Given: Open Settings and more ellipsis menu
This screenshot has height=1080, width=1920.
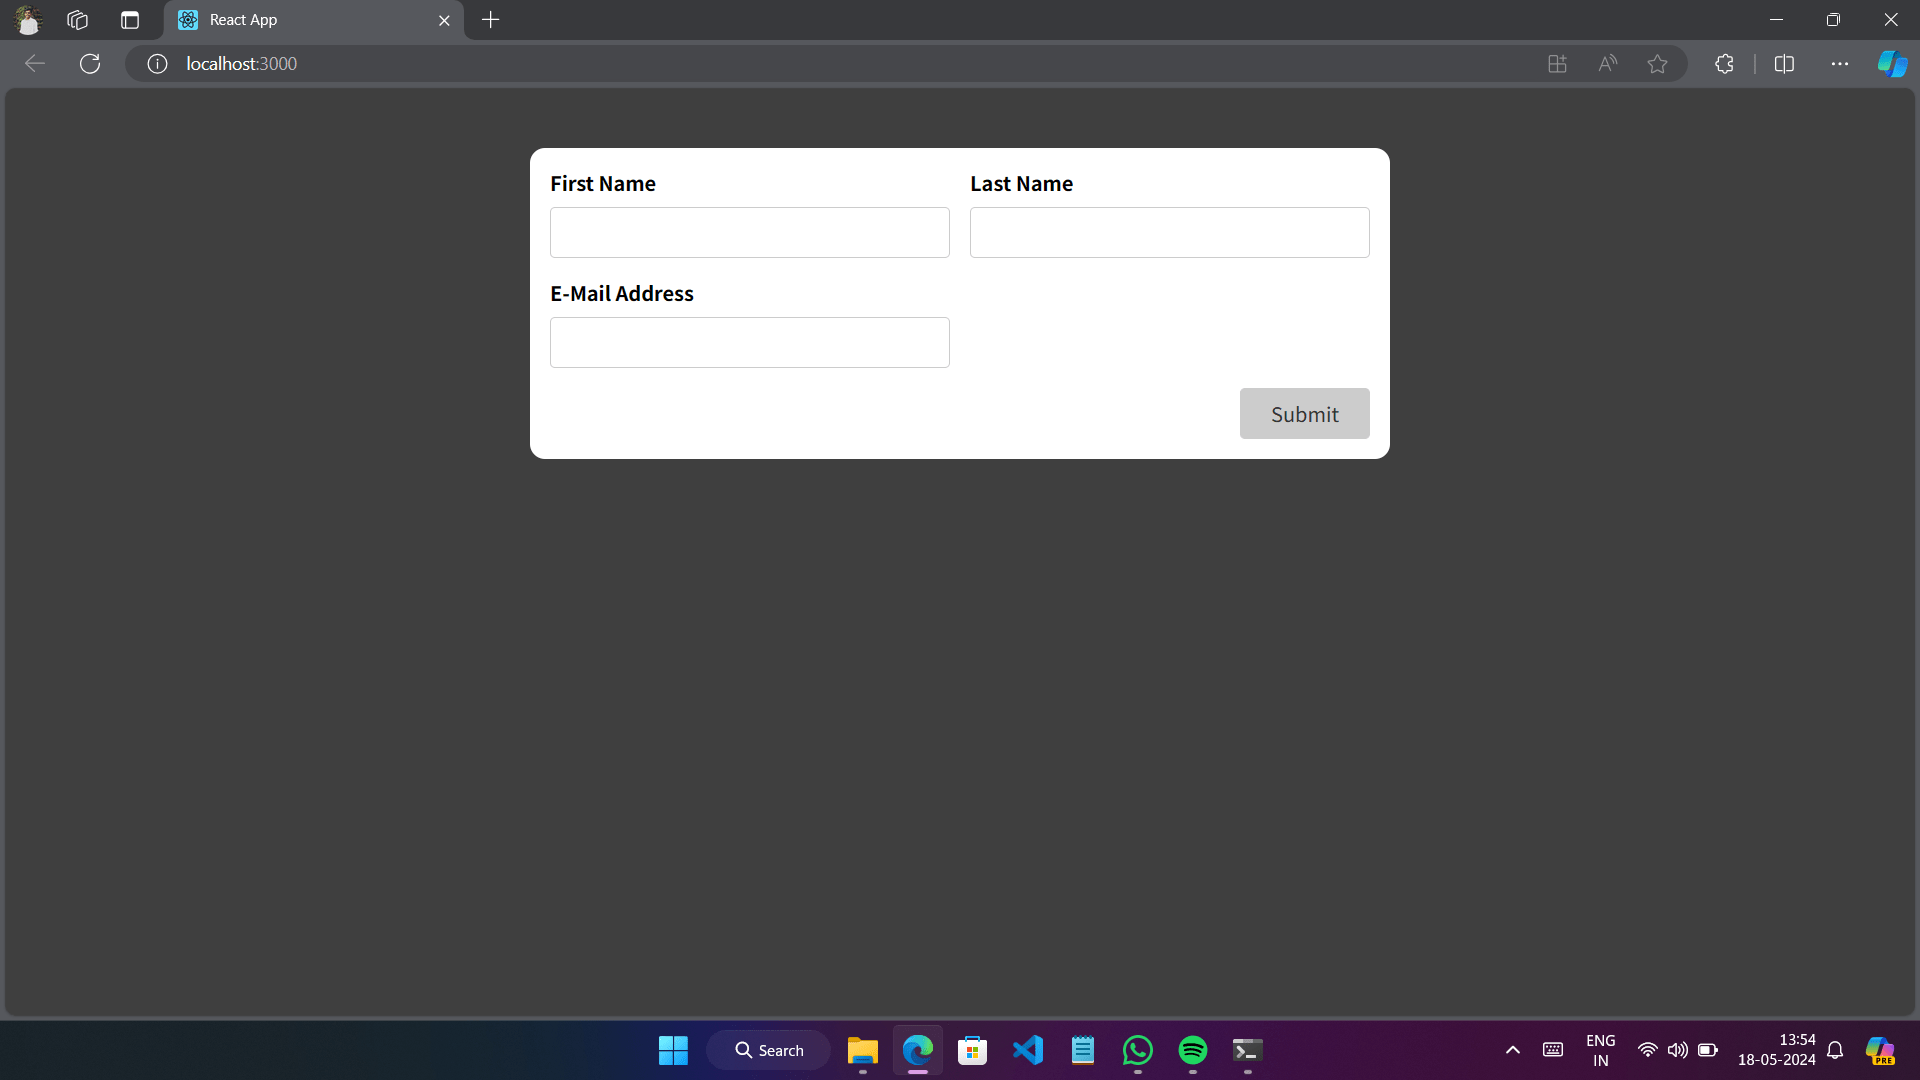Looking at the screenshot, I should pos(1840,64).
